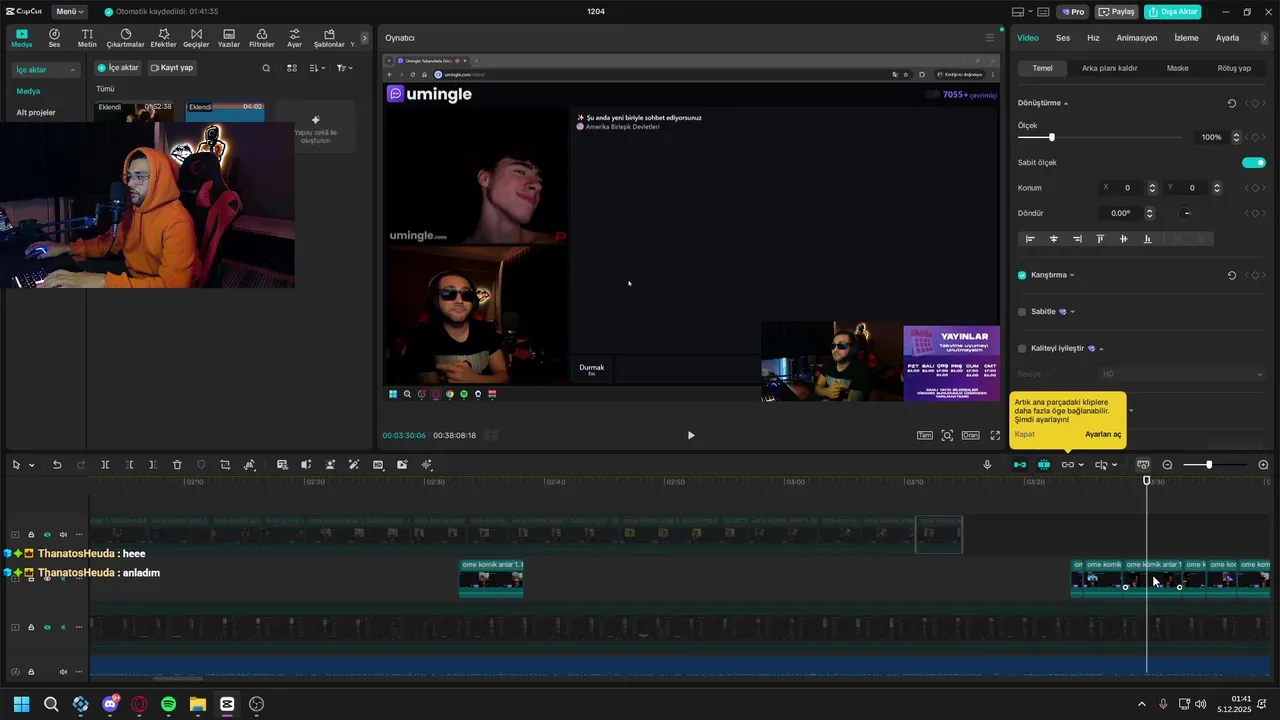Image resolution: width=1280 pixels, height=720 pixels.
Task: Switch to the Hız speed tab
Action: pyautogui.click(x=1093, y=38)
